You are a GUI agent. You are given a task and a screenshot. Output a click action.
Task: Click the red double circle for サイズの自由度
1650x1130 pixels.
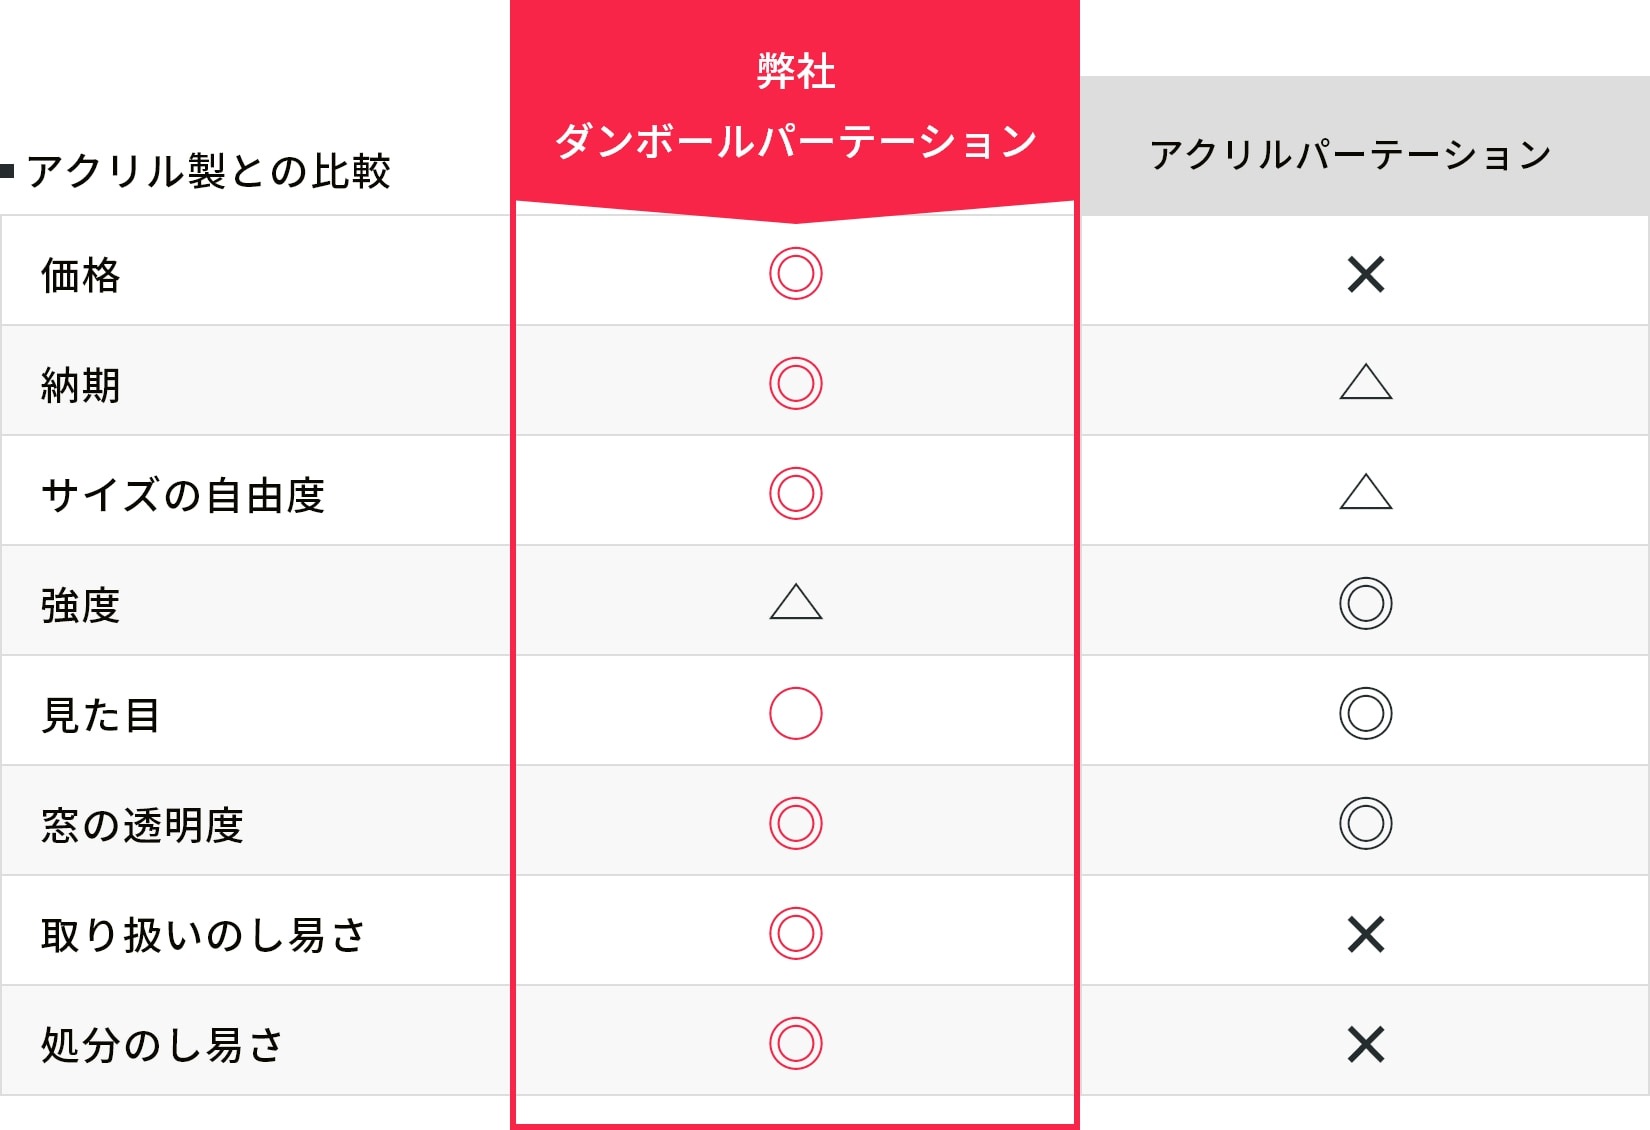[796, 494]
